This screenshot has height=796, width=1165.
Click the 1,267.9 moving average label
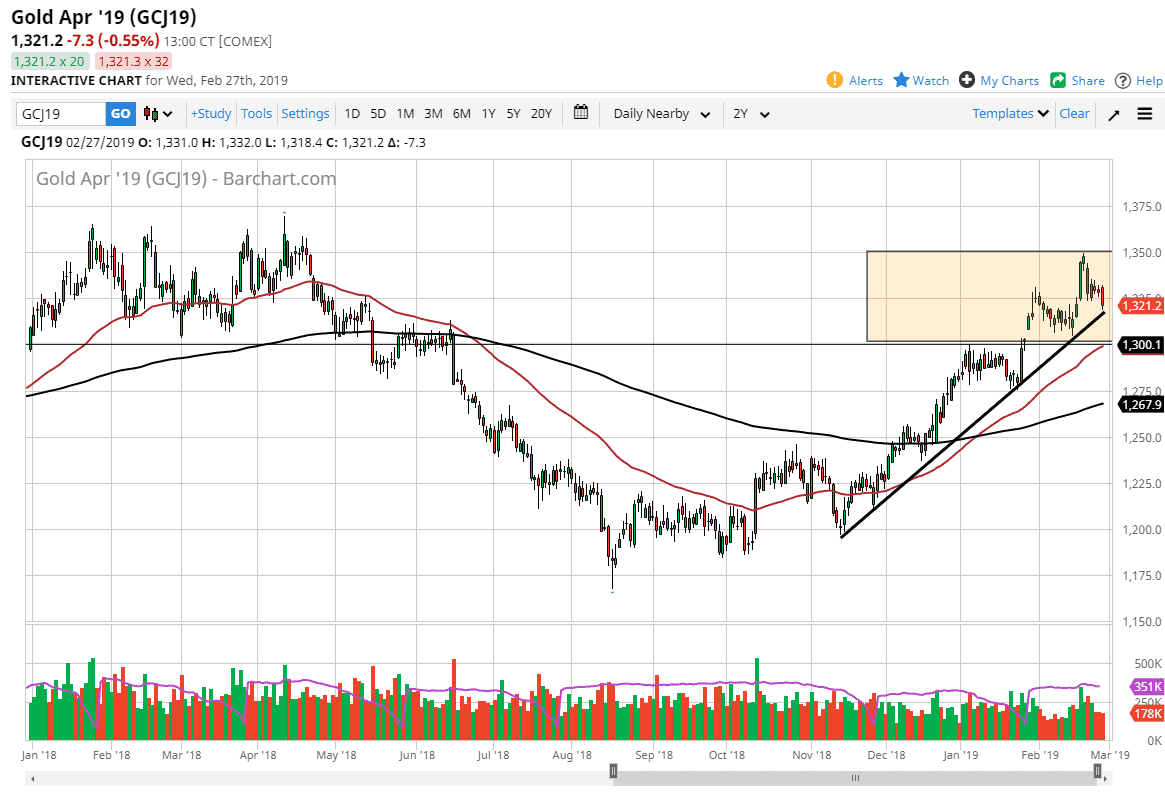tap(1140, 404)
